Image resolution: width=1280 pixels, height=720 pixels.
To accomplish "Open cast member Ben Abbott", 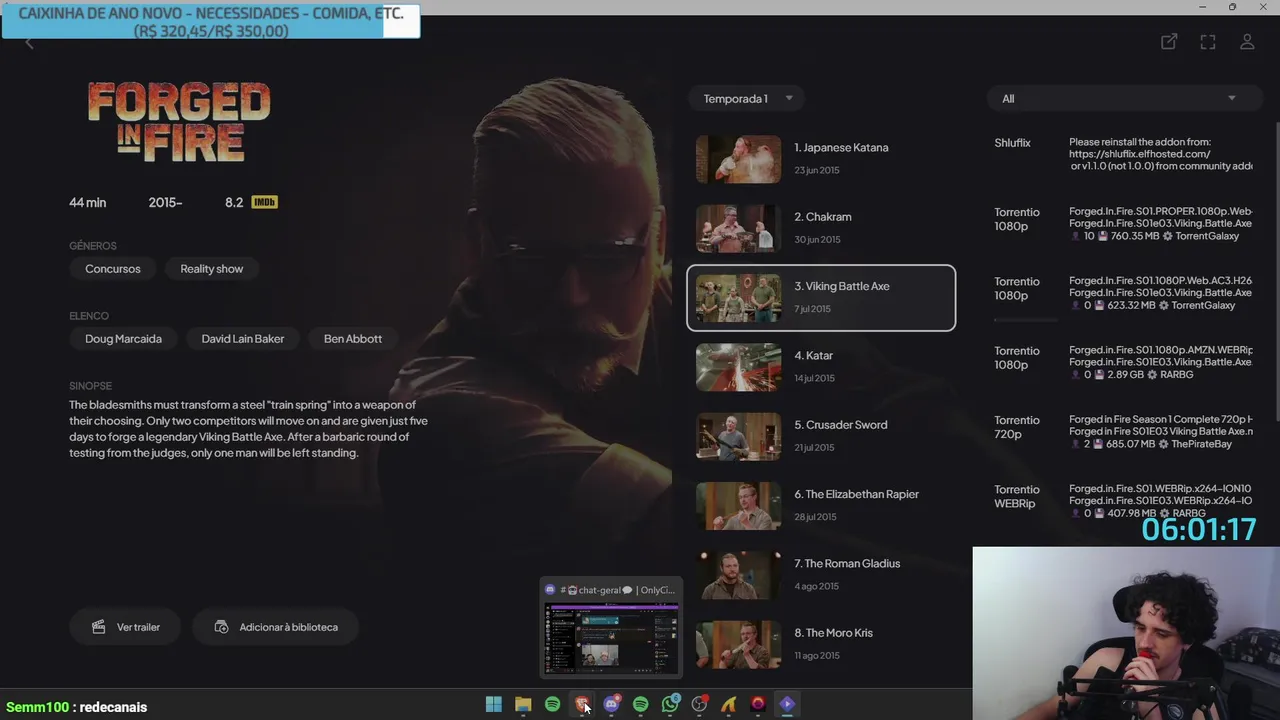I will 353,338.
